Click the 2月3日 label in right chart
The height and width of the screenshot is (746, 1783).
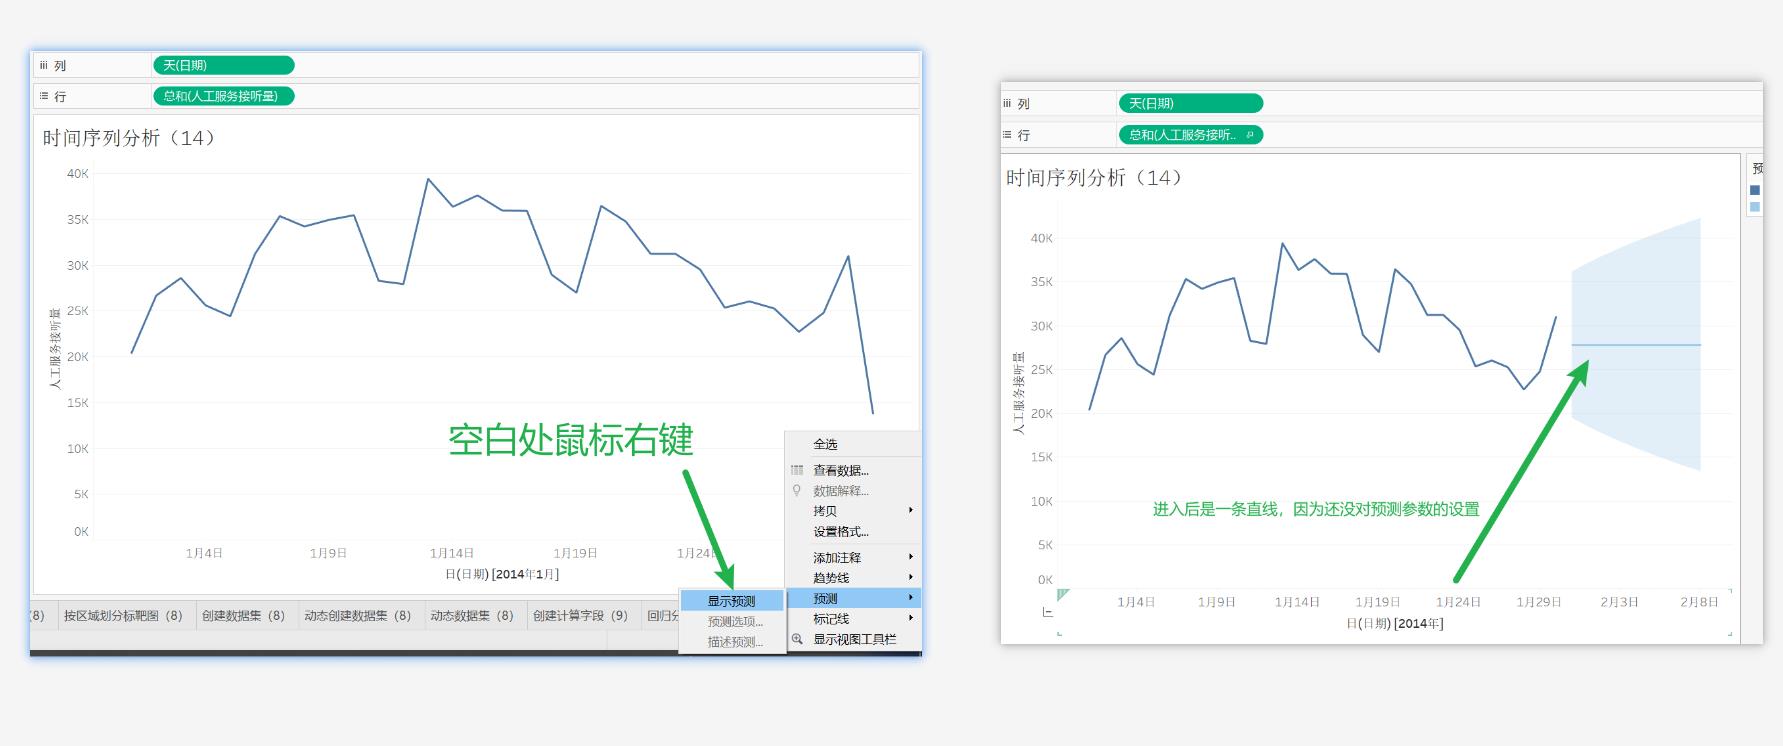click(x=1619, y=602)
